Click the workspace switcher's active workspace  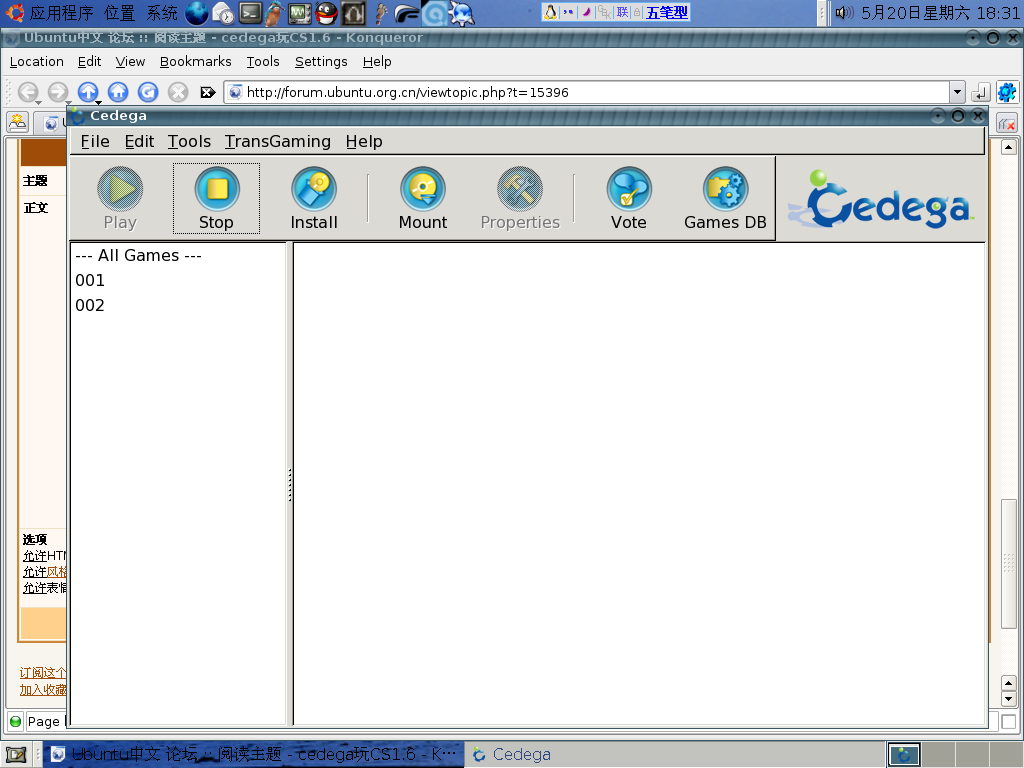pyautogui.click(x=904, y=754)
